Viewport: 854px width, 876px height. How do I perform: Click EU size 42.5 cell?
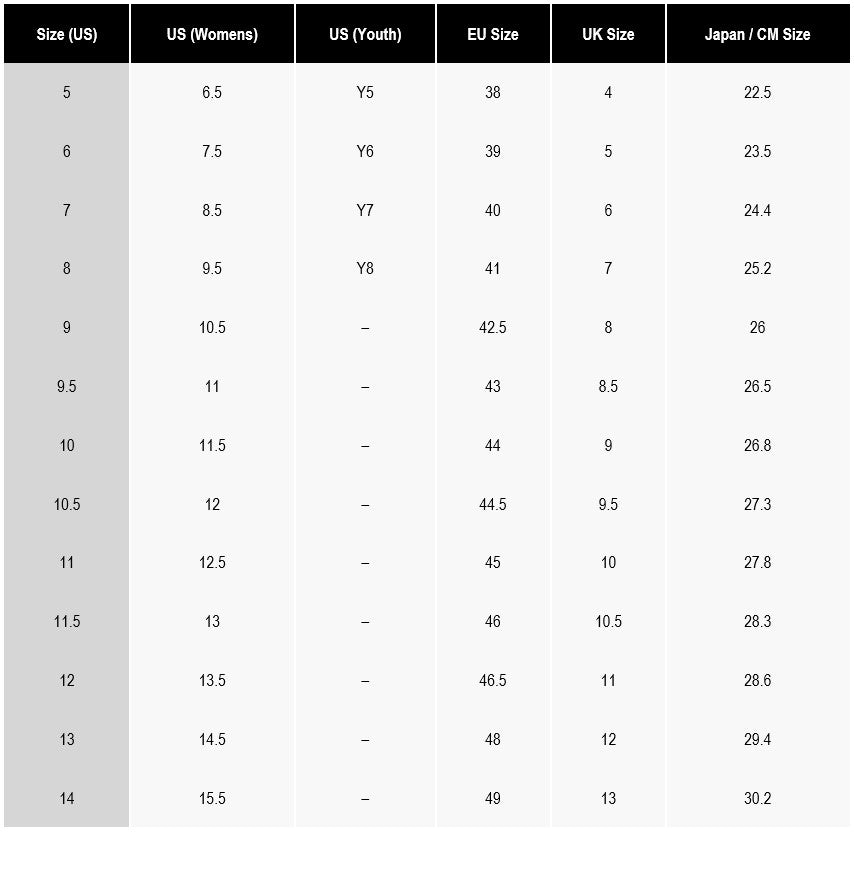[x=493, y=328]
